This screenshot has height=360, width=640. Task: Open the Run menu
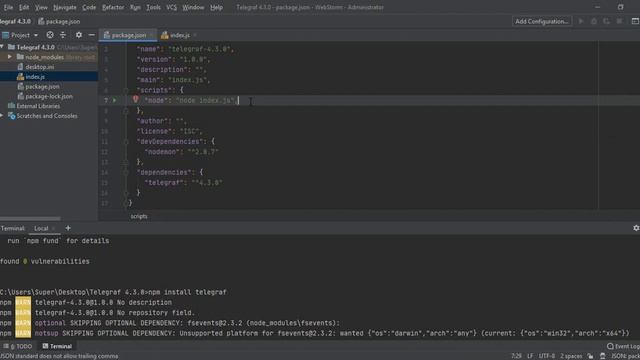pyautogui.click(x=135, y=7)
